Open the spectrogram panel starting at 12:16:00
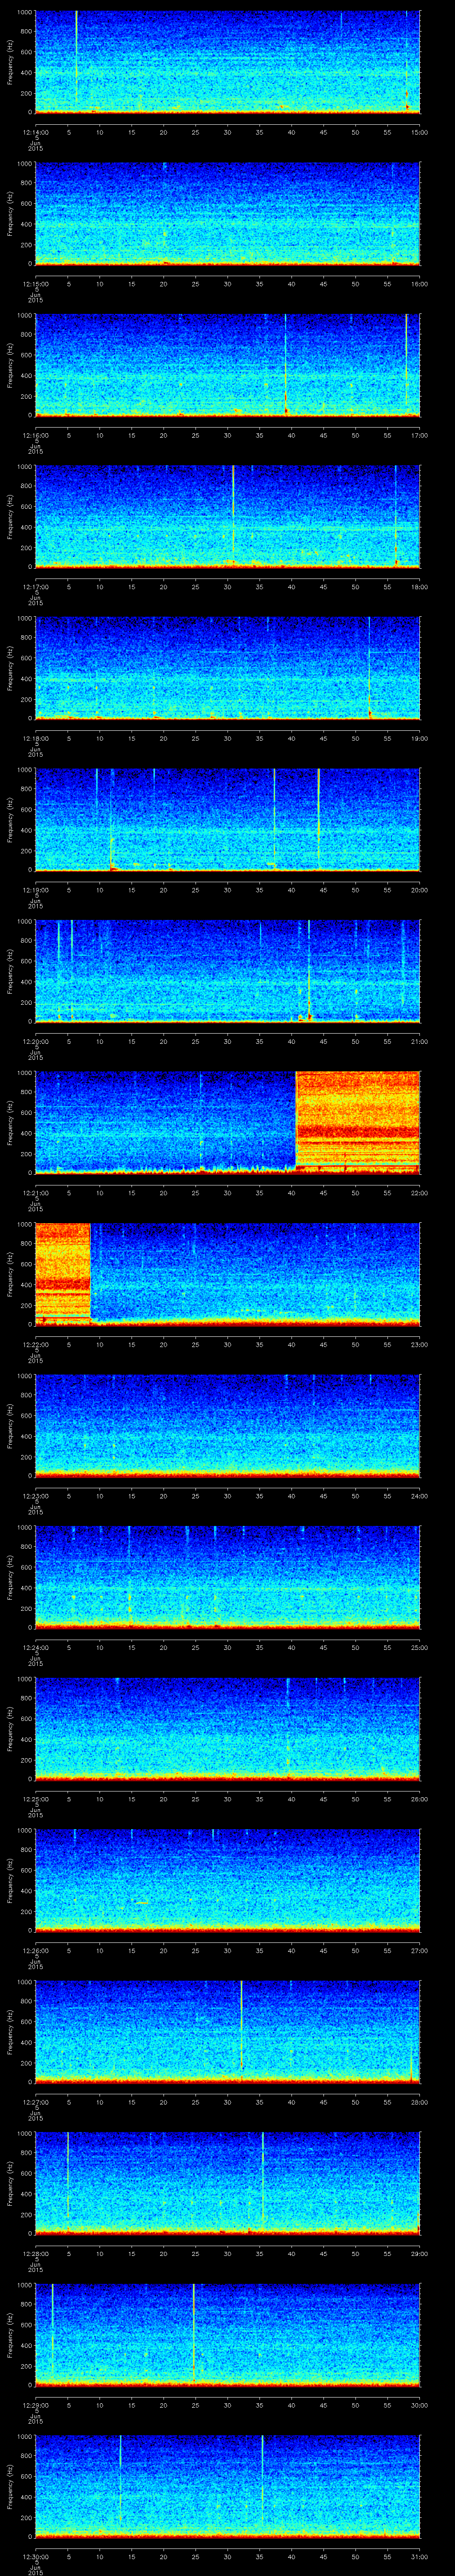 click(x=227, y=365)
